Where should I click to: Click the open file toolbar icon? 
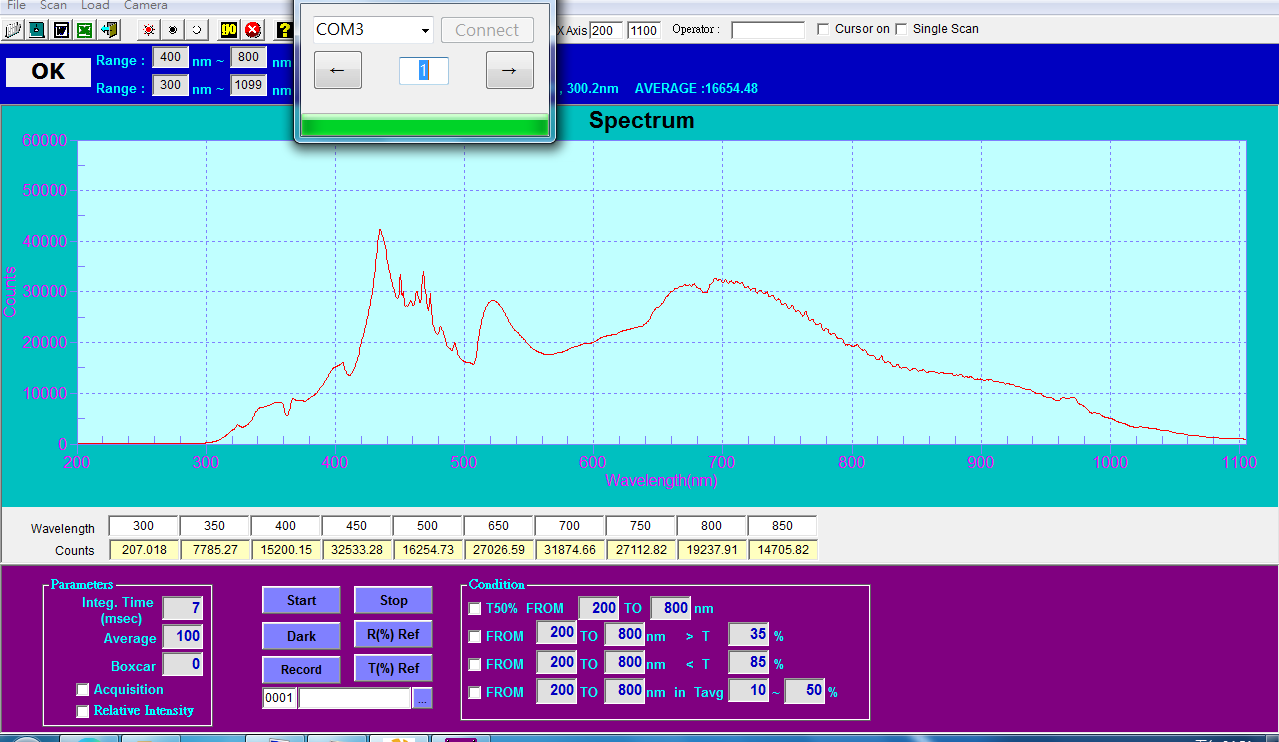(x=13, y=30)
